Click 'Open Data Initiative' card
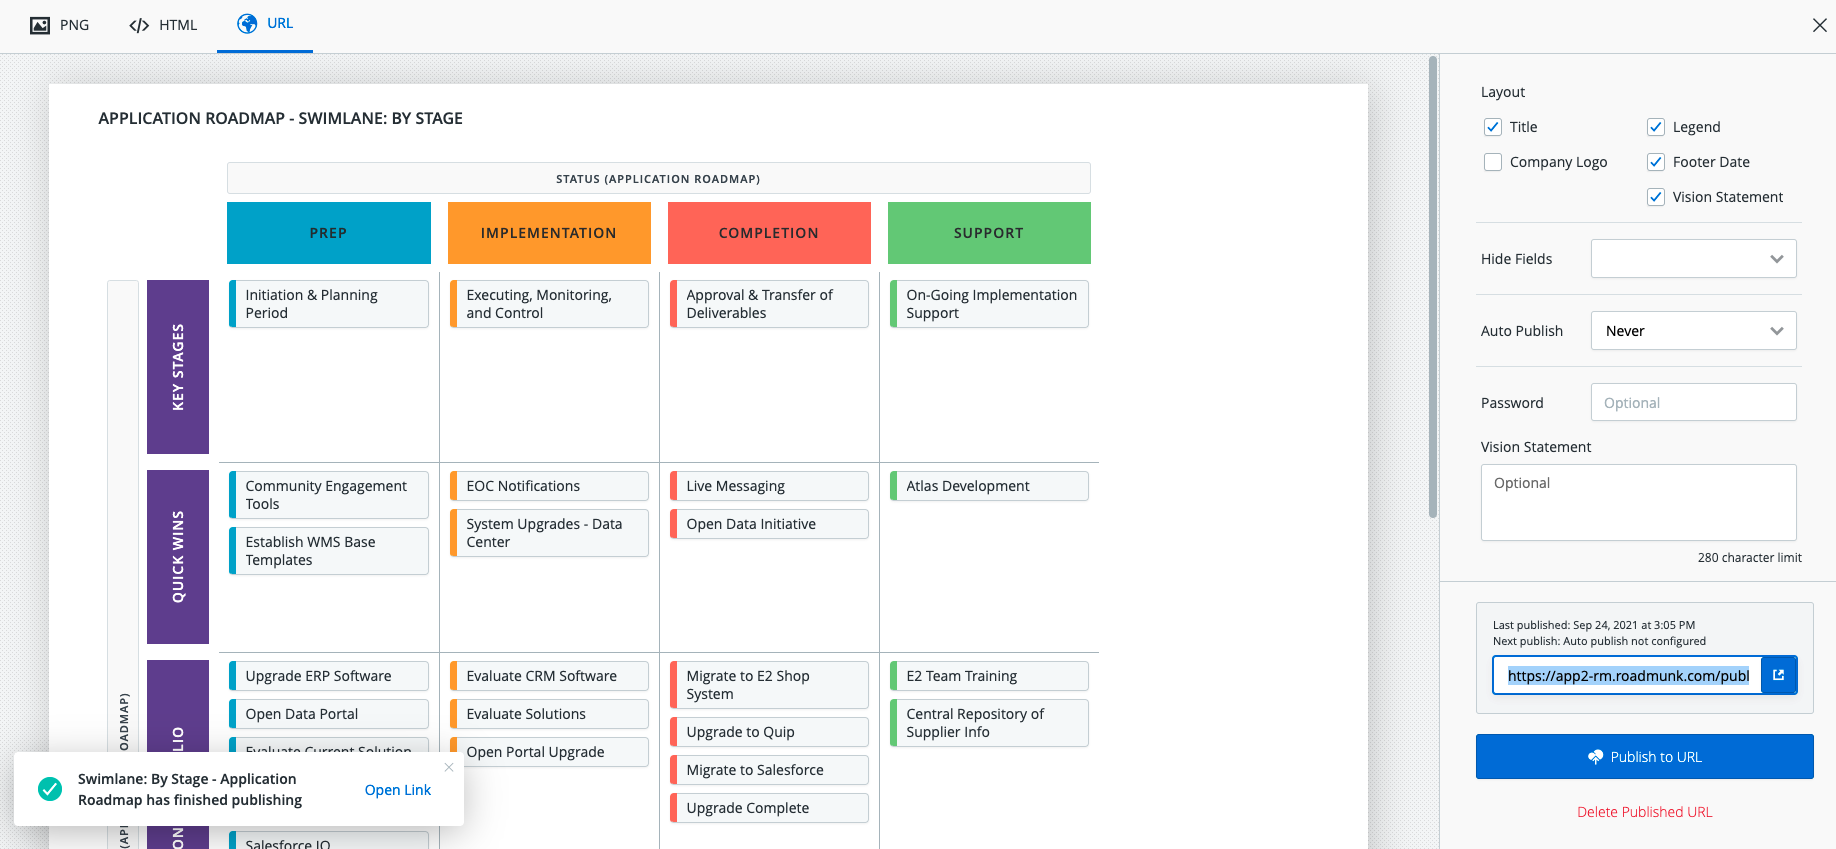This screenshot has width=1836, height=849. pyautogui.click(x=769, y=524)
